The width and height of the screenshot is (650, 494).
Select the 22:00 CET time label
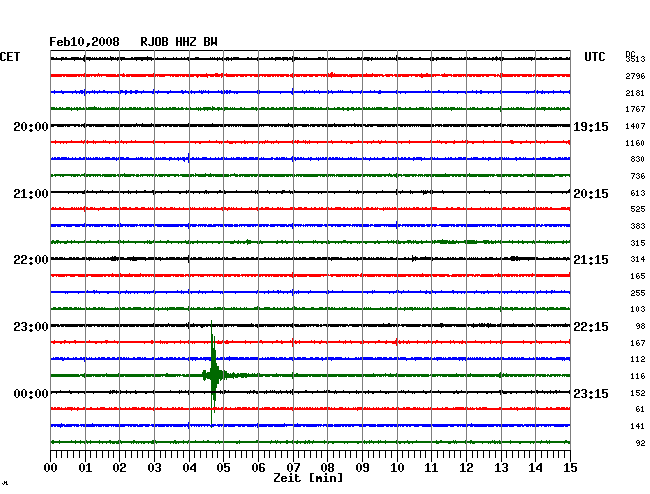click(x=31, y=260)
